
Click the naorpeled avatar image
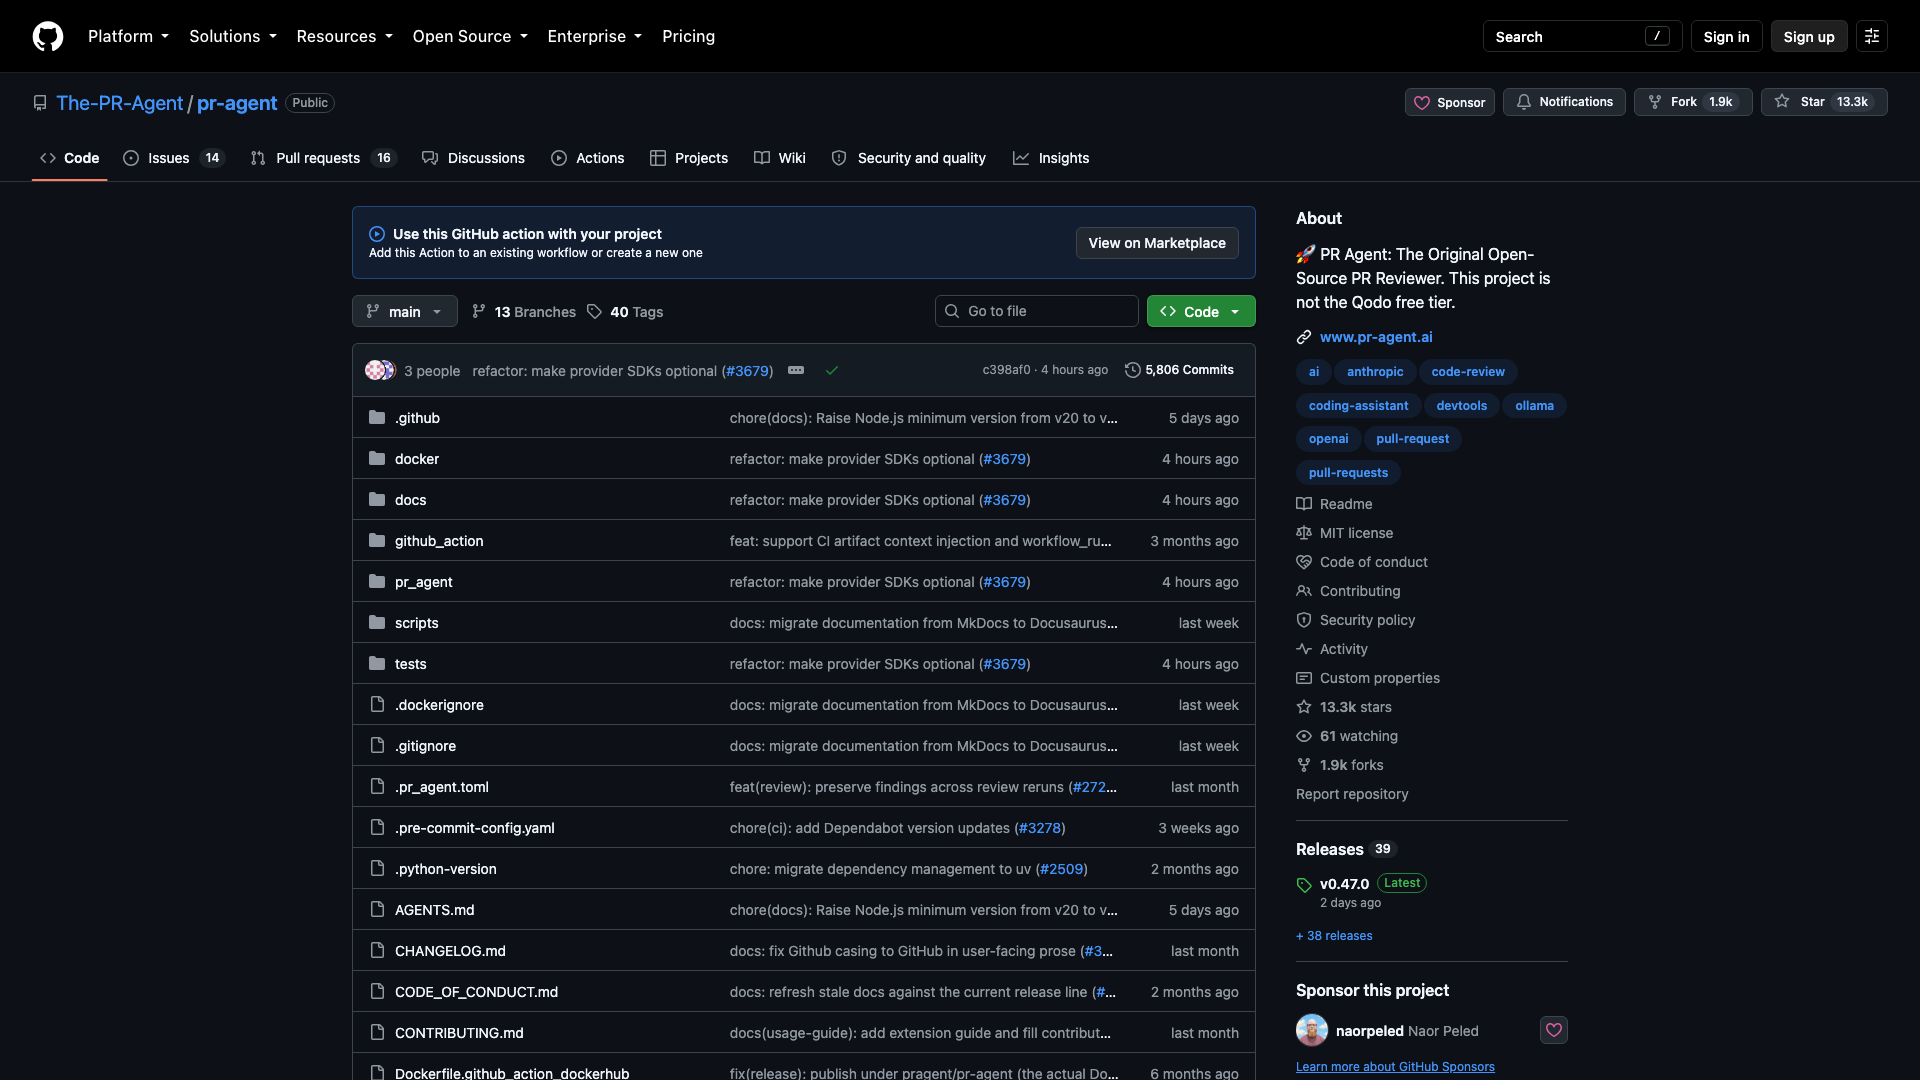pos(1312,1030)
